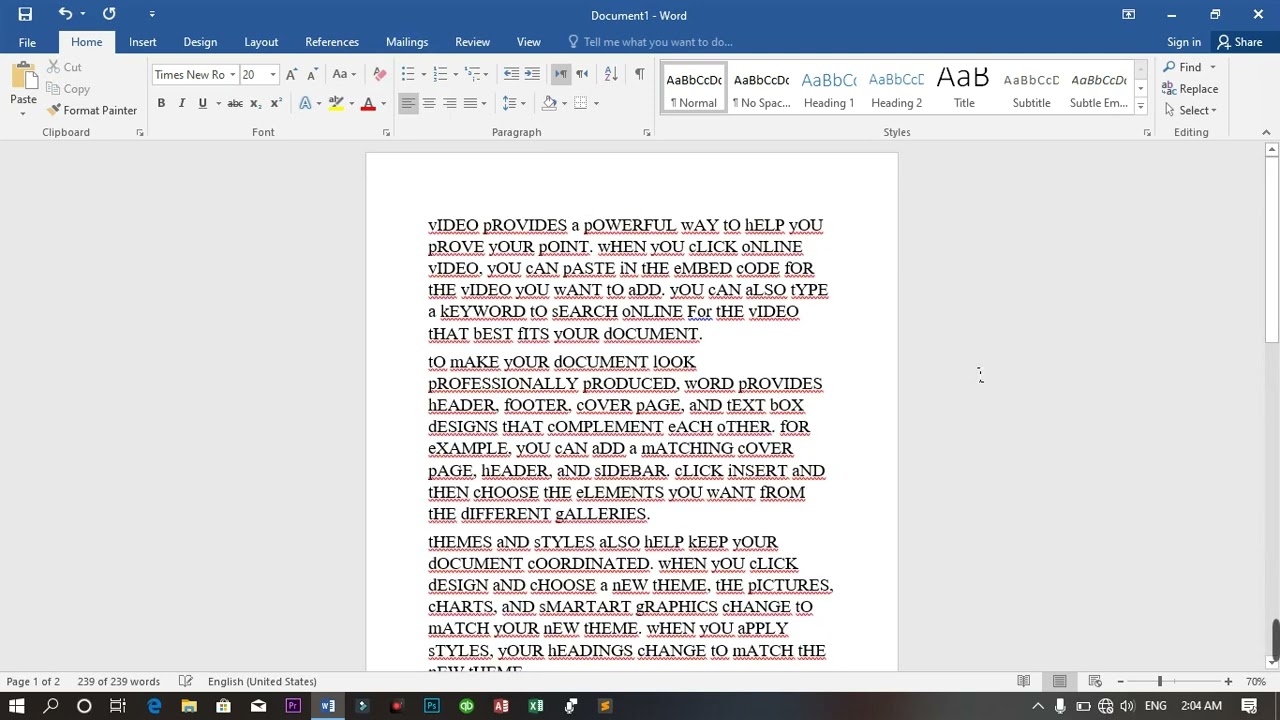Image resolution: width=1280 pixels, height=720 pixels.
Task: Align text to the right
Action: [x=449, y=103]
